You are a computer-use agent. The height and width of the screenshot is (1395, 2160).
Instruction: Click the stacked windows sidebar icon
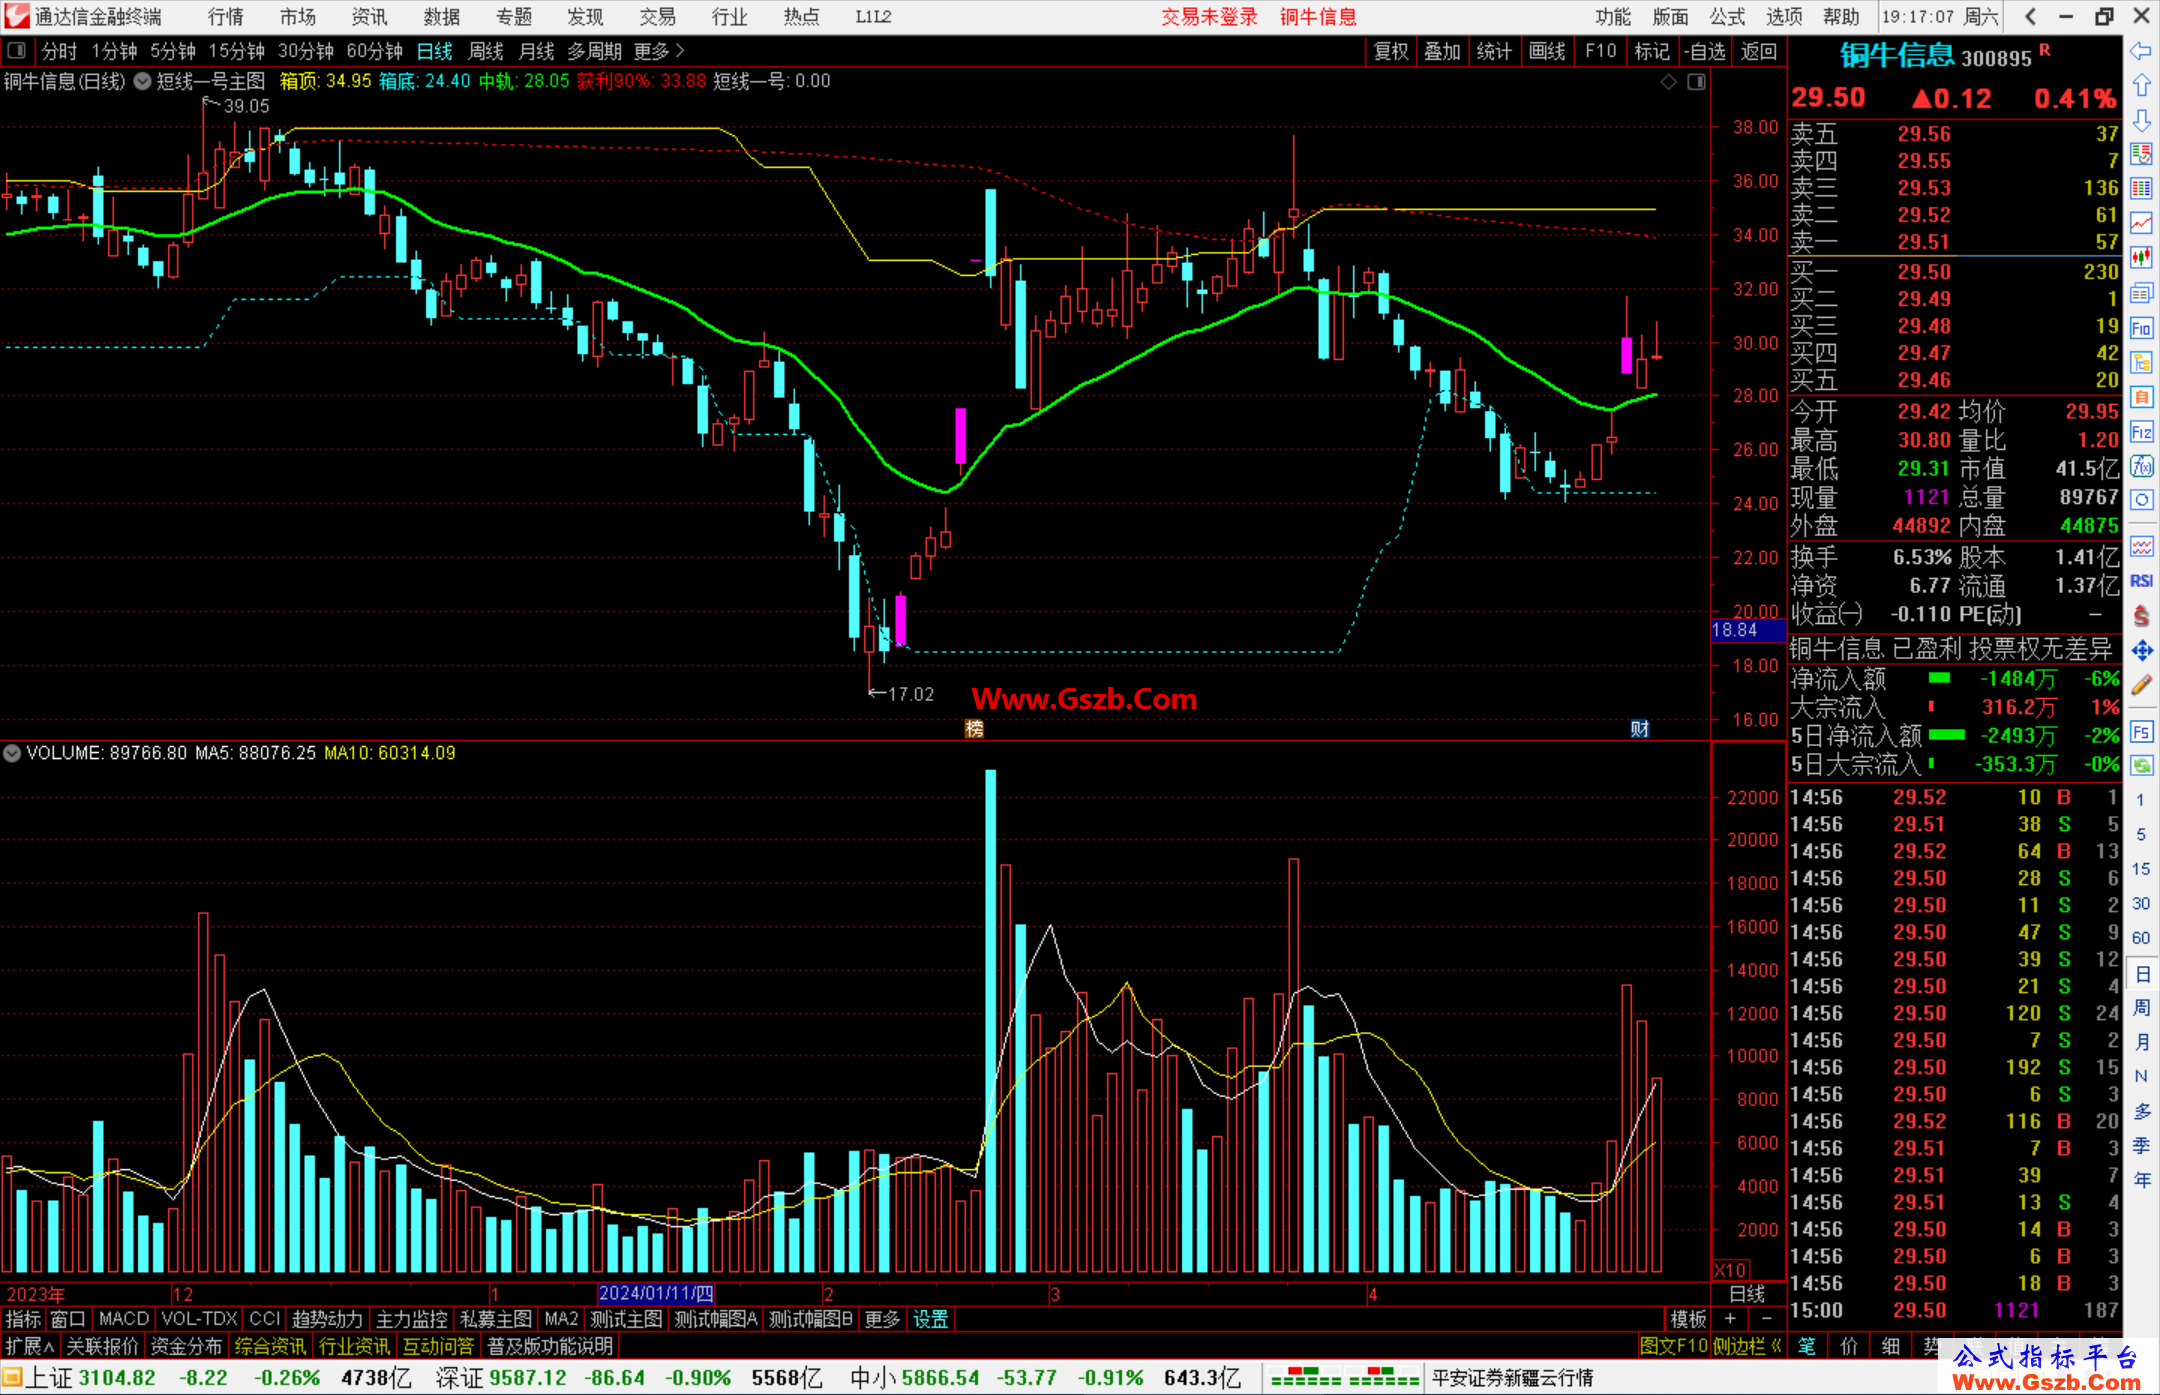[2141, 293]
